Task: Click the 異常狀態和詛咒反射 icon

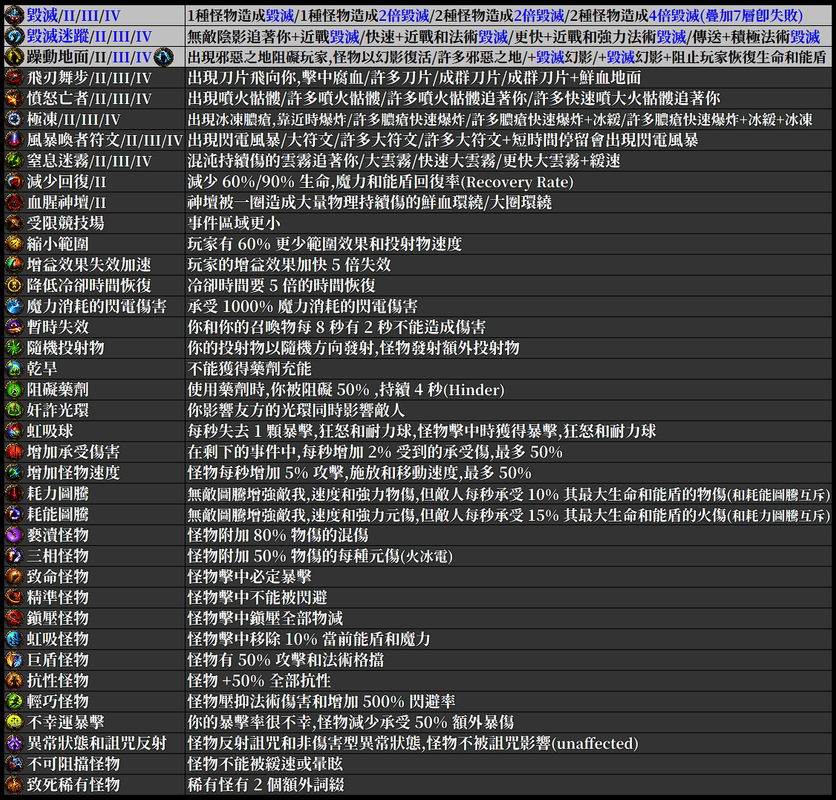Action: point(14,743)
